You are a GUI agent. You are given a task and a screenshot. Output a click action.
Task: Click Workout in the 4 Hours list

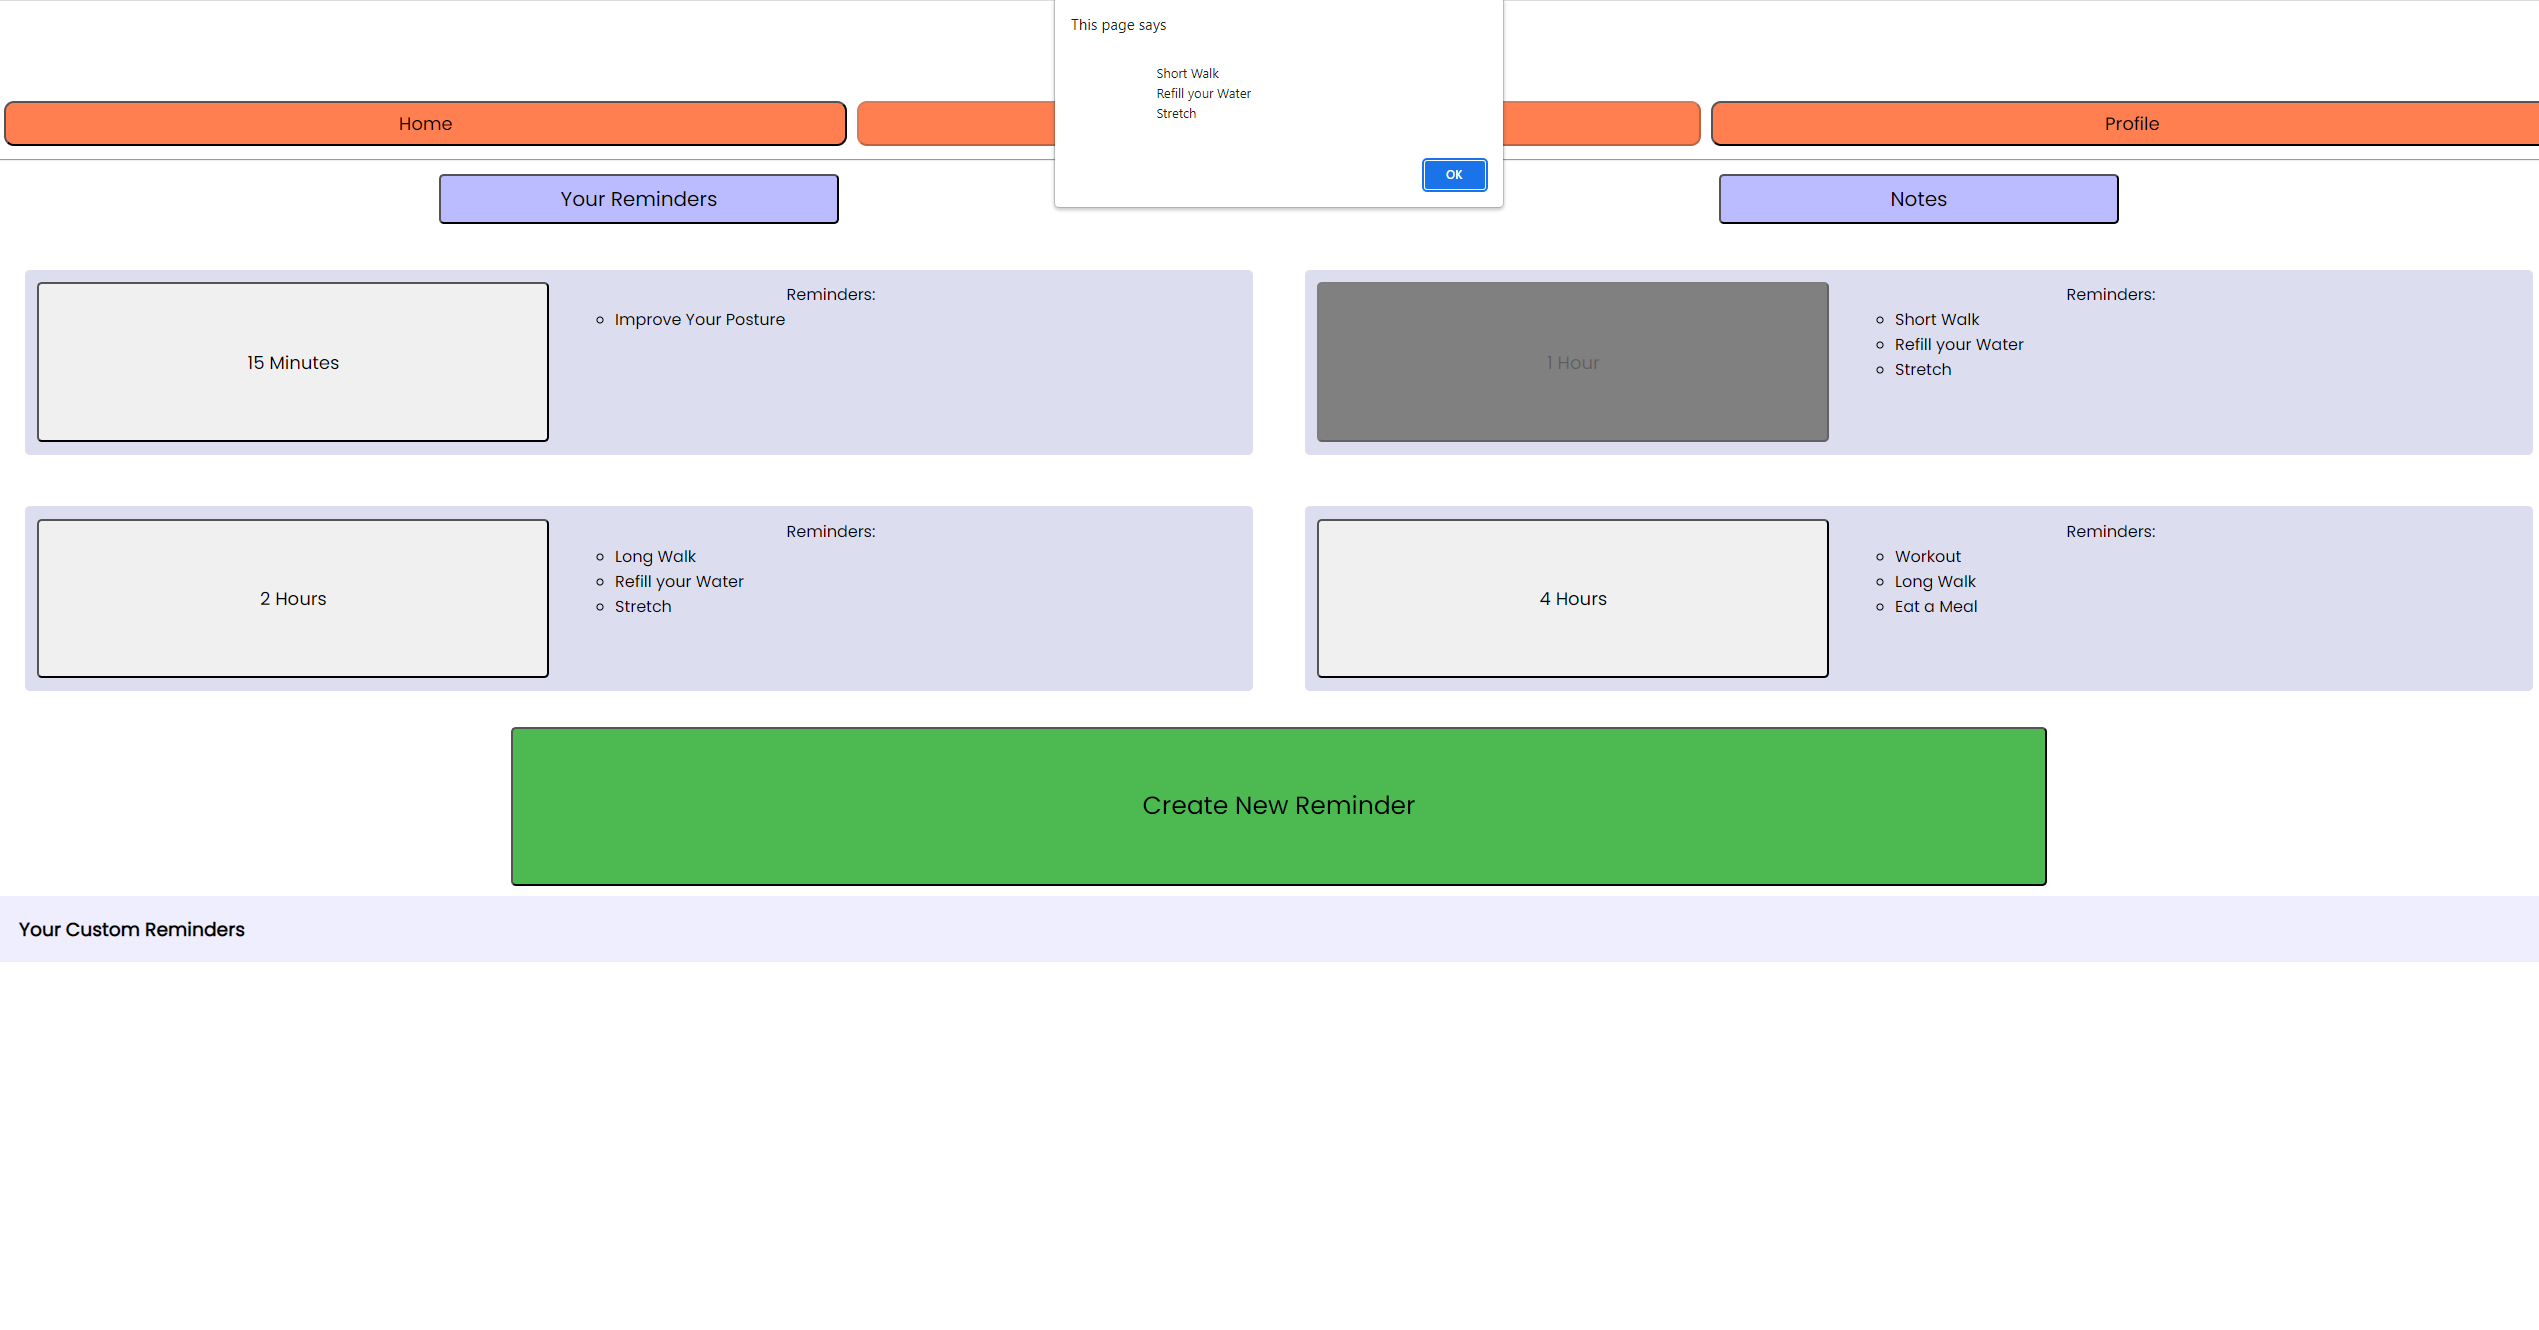tap(1927, 556)
